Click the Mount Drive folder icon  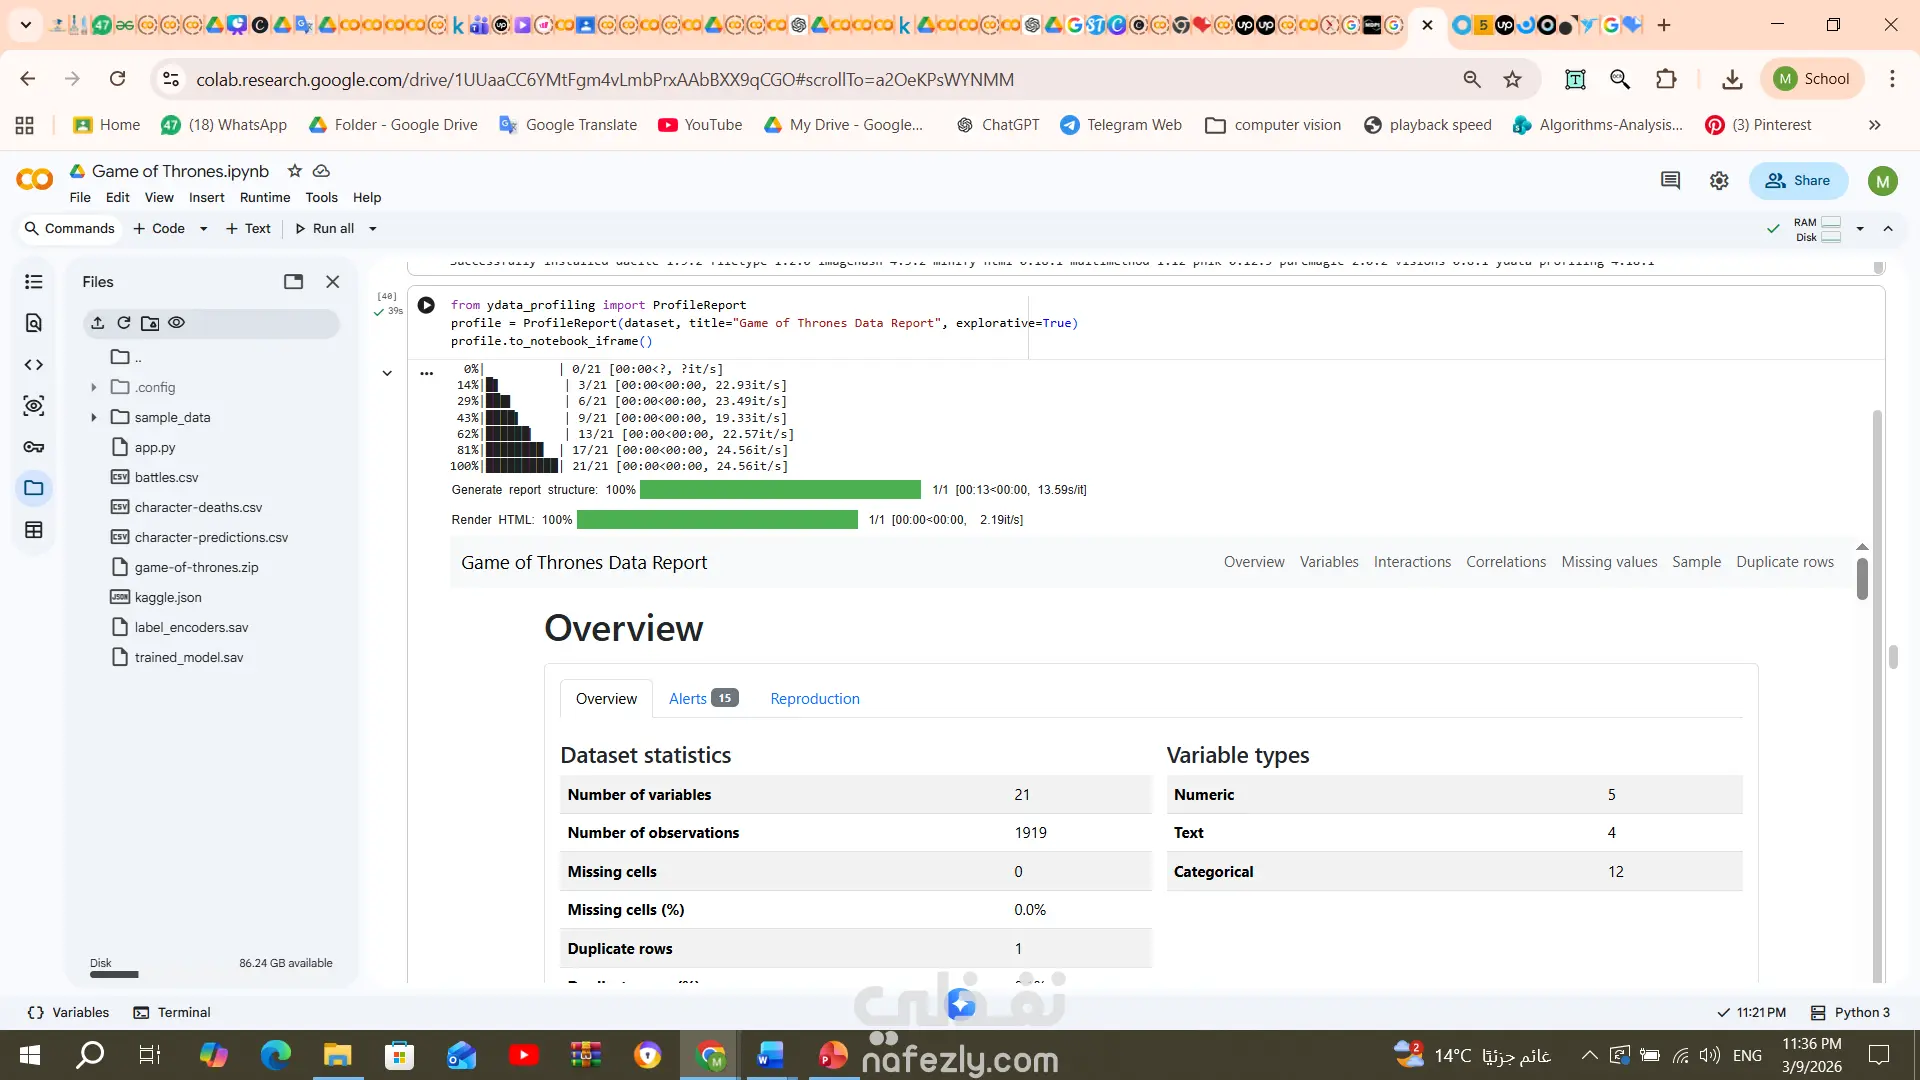click(150, 323)
